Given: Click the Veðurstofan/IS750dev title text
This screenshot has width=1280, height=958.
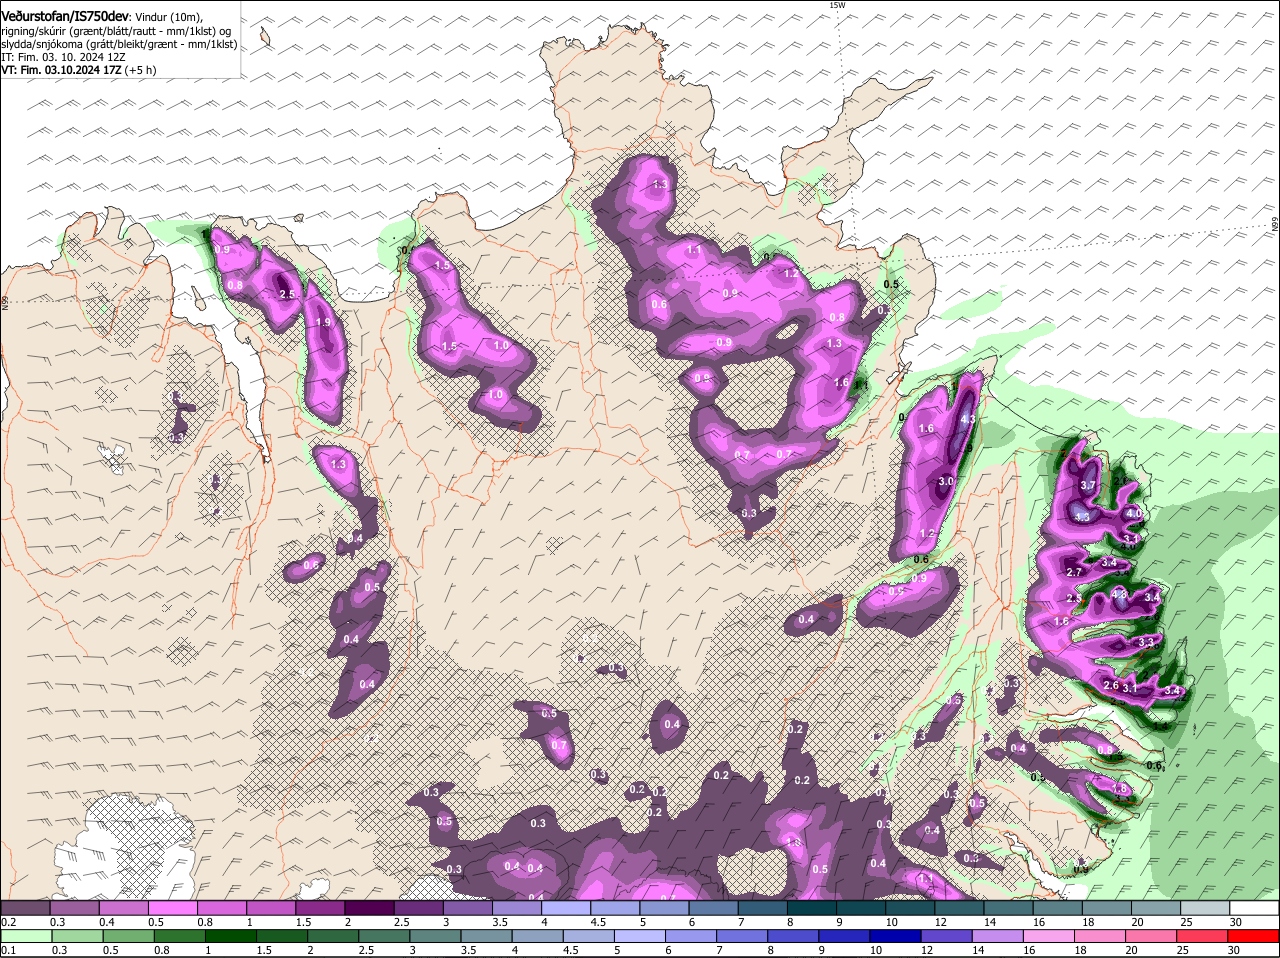Looking at the screenshot, I should point(64,17).
